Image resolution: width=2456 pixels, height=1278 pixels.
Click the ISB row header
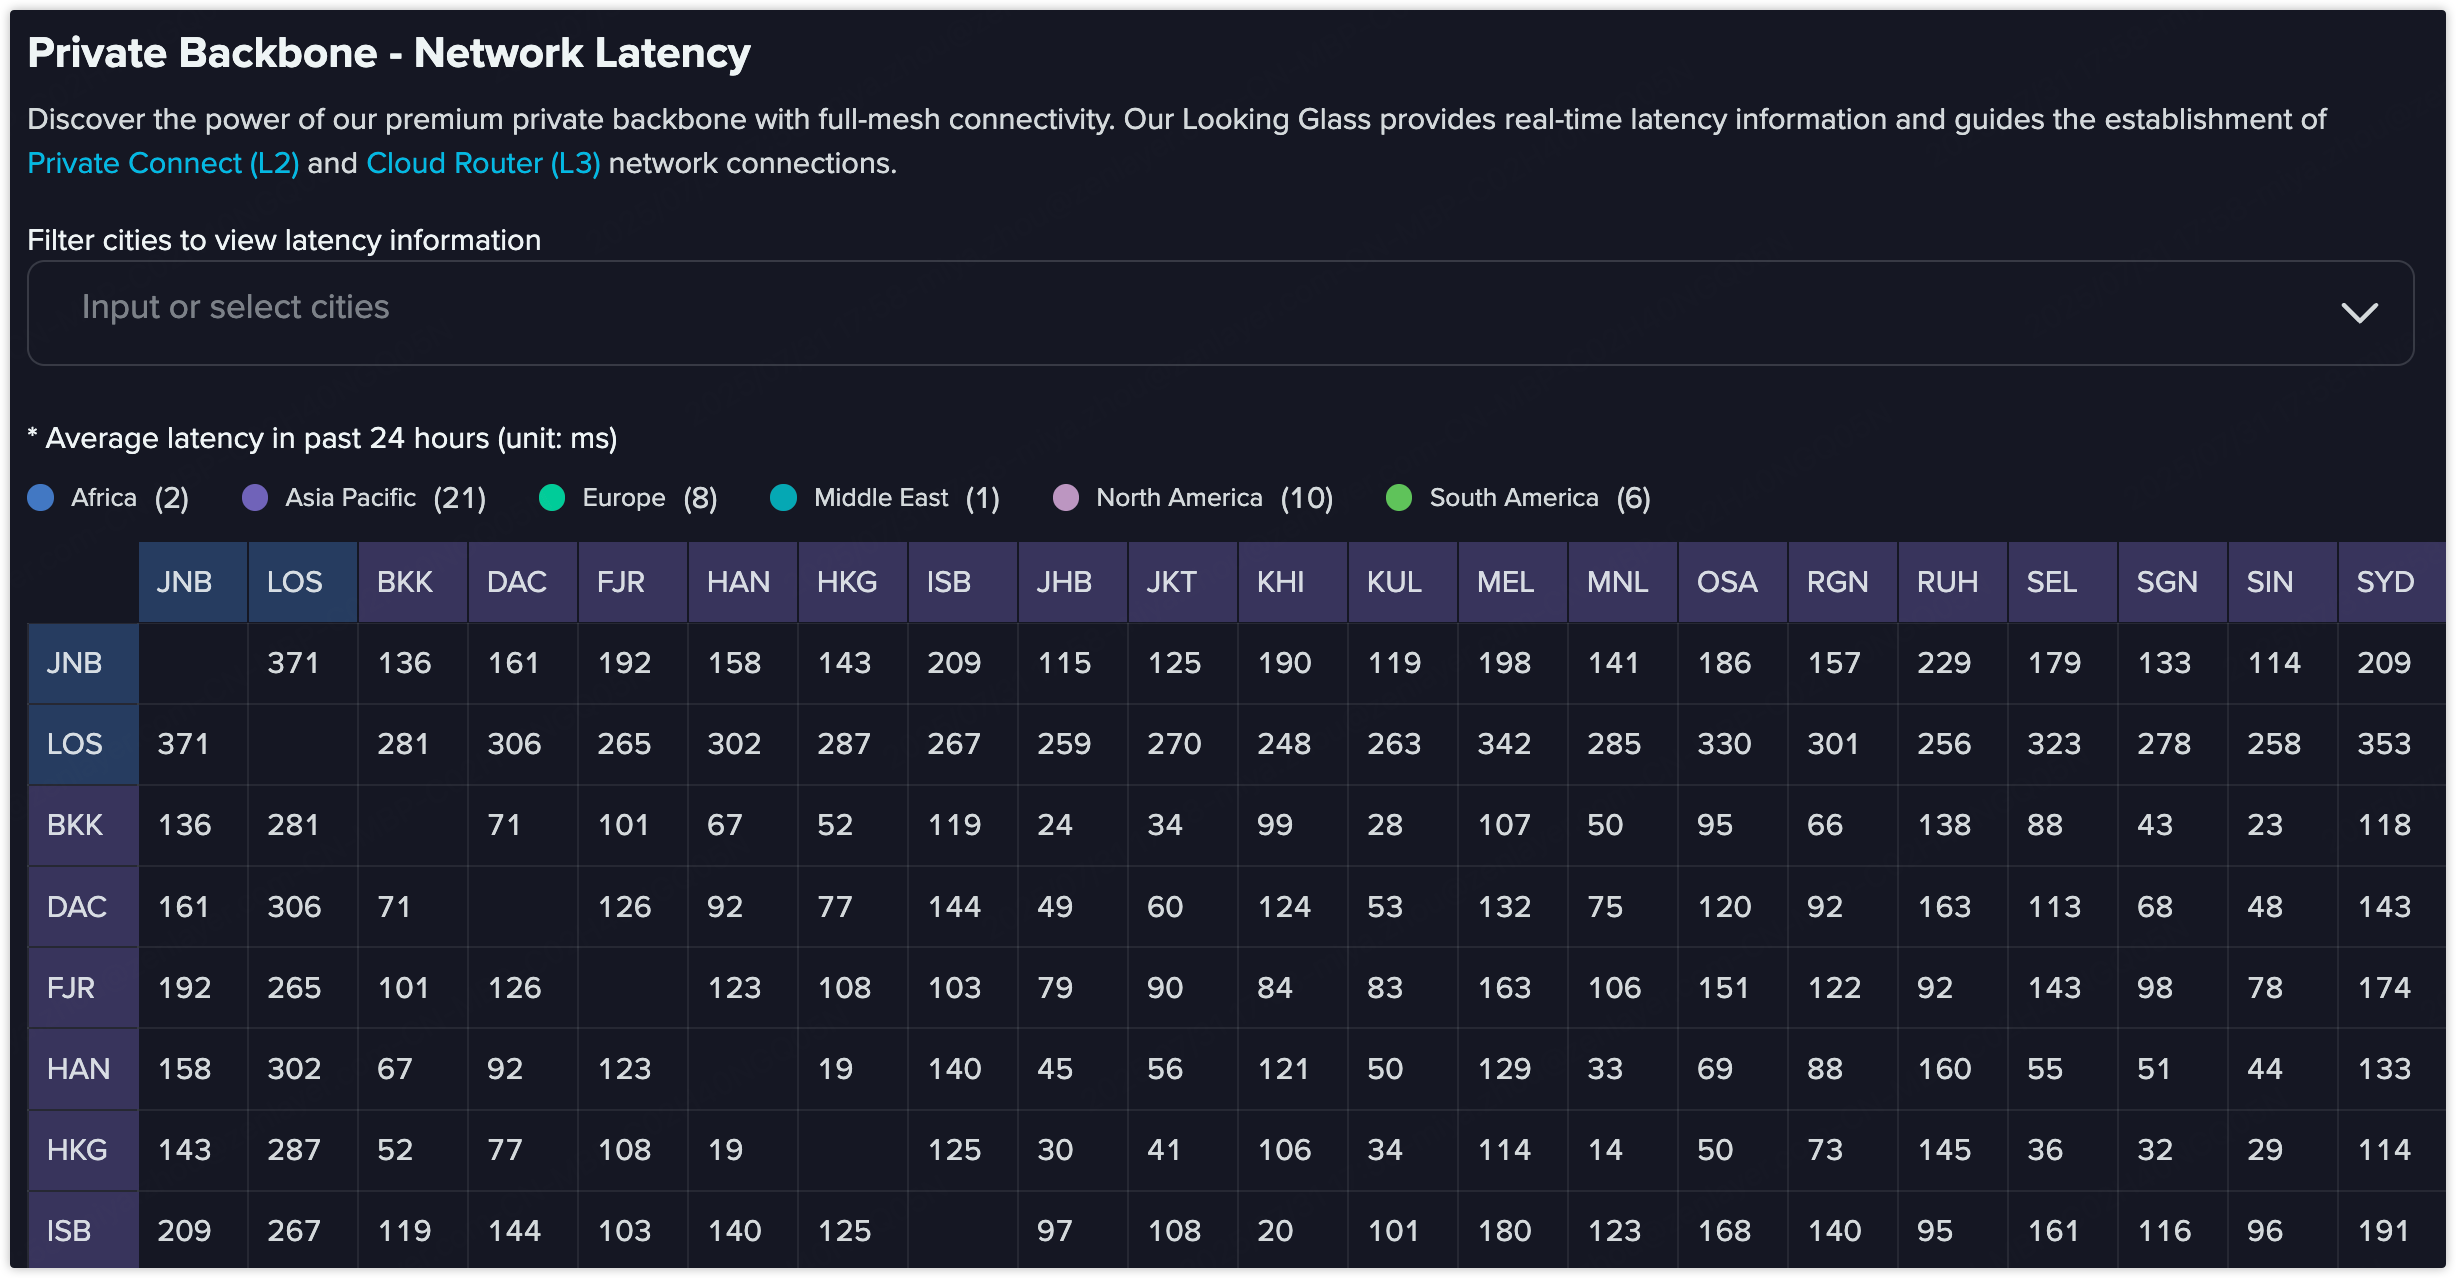click(x=70, y=1231)
